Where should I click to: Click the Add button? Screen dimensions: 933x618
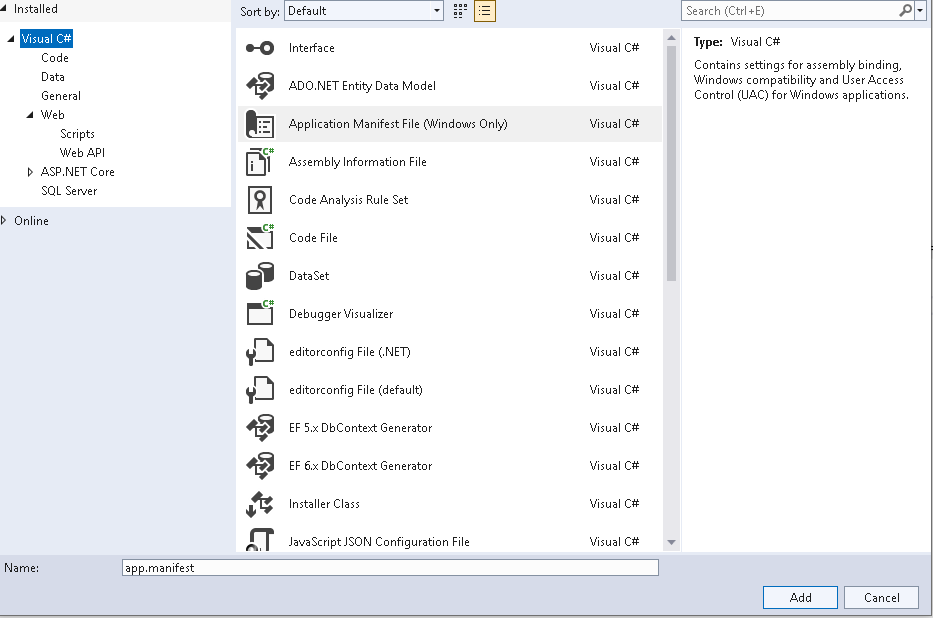tap(800, 598)
